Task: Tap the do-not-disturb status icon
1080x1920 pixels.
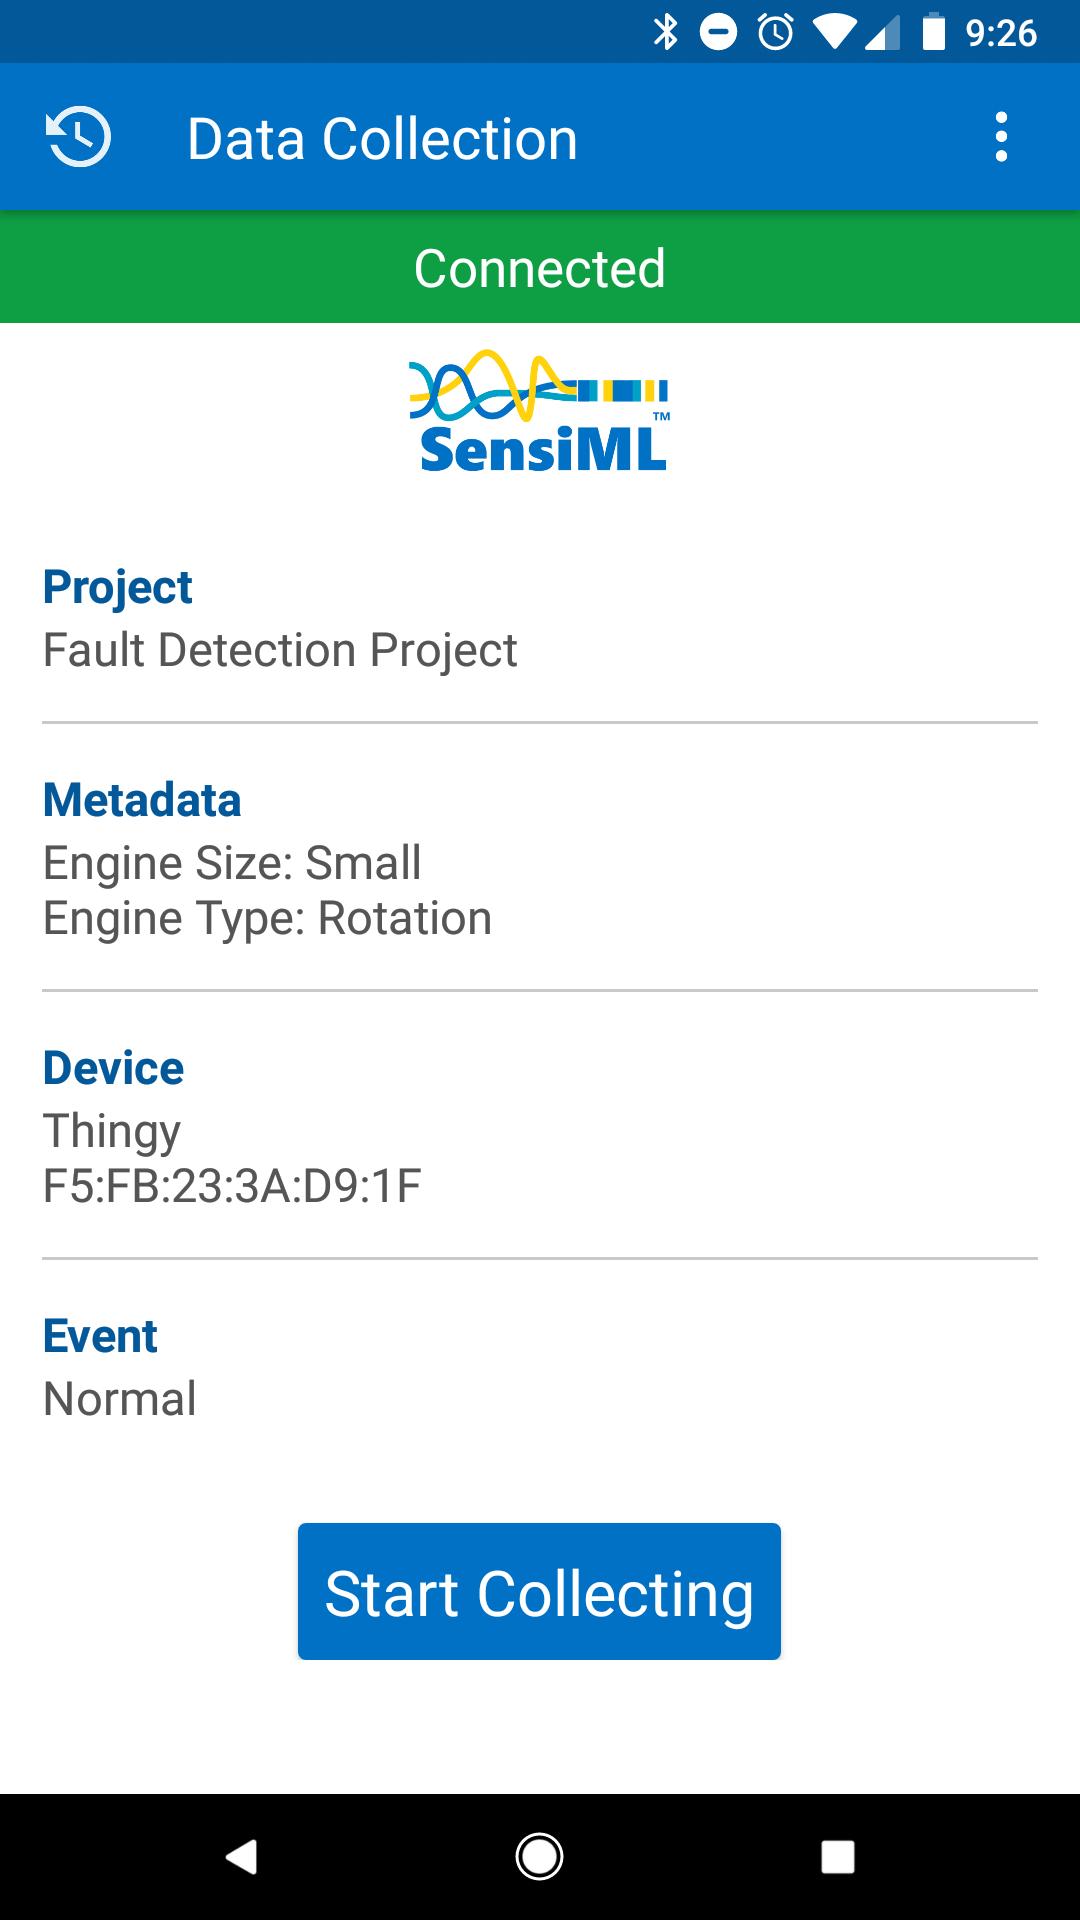Action: [x=718, y=32]
